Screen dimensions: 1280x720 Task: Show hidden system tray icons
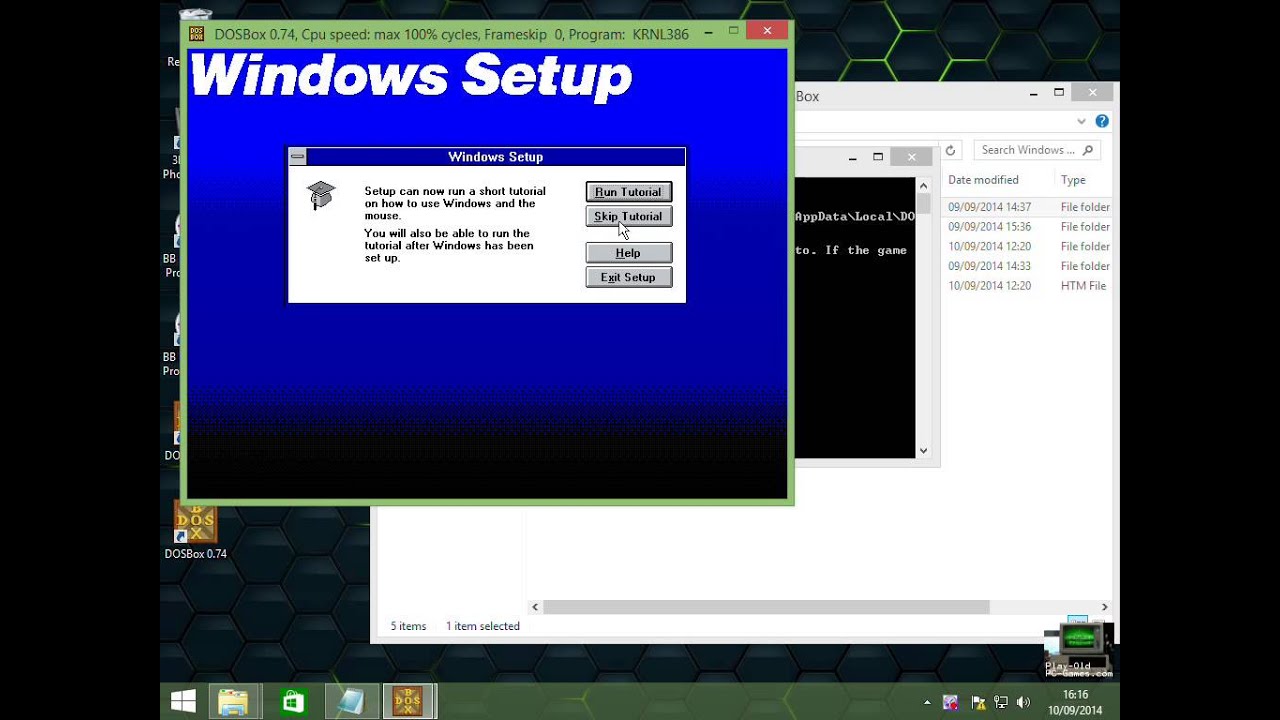[927, 703]
